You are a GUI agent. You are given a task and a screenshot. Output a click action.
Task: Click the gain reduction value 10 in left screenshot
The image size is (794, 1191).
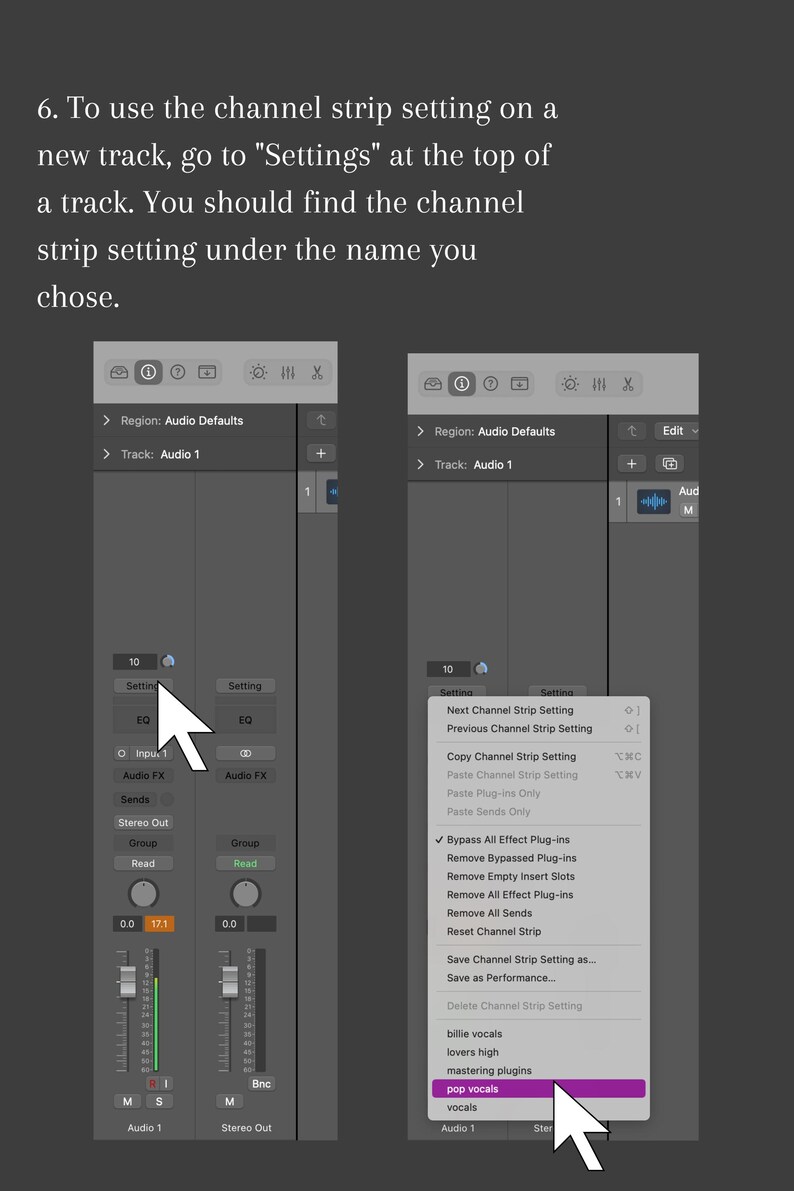pos(134,662)
